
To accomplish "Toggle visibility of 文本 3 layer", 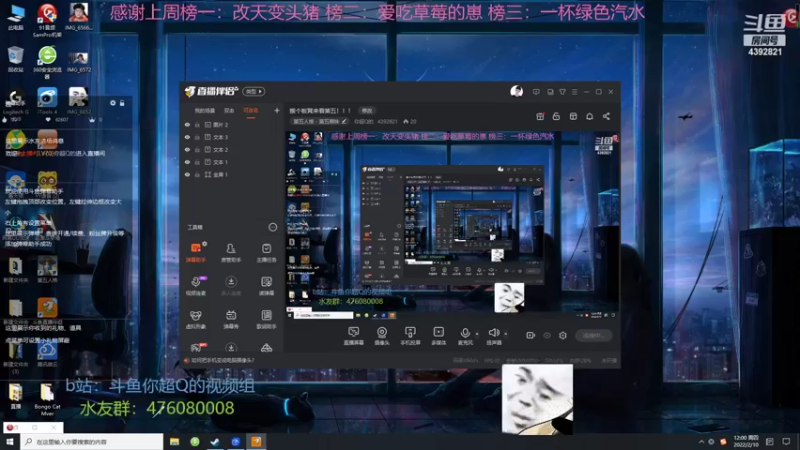I will 187,137.
